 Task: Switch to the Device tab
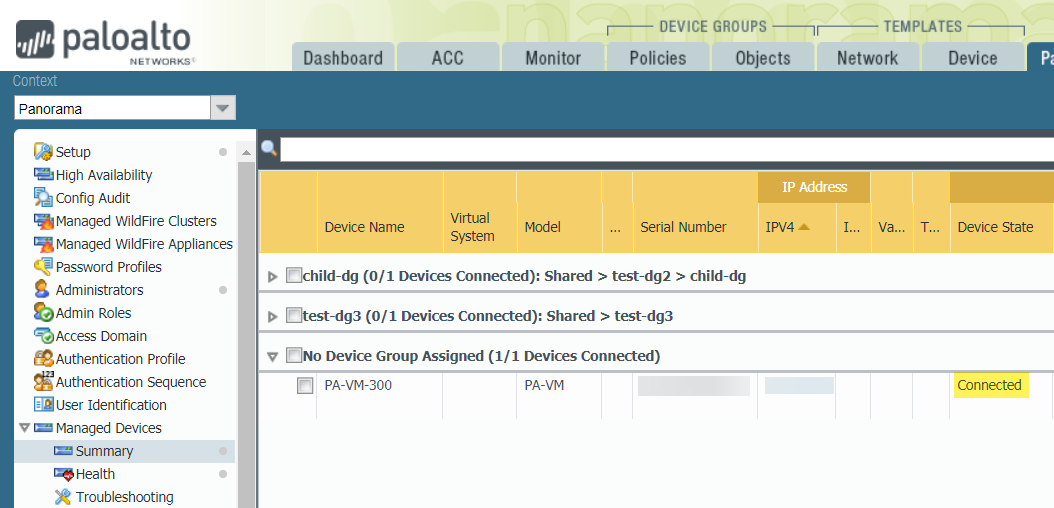pos(972,58)
